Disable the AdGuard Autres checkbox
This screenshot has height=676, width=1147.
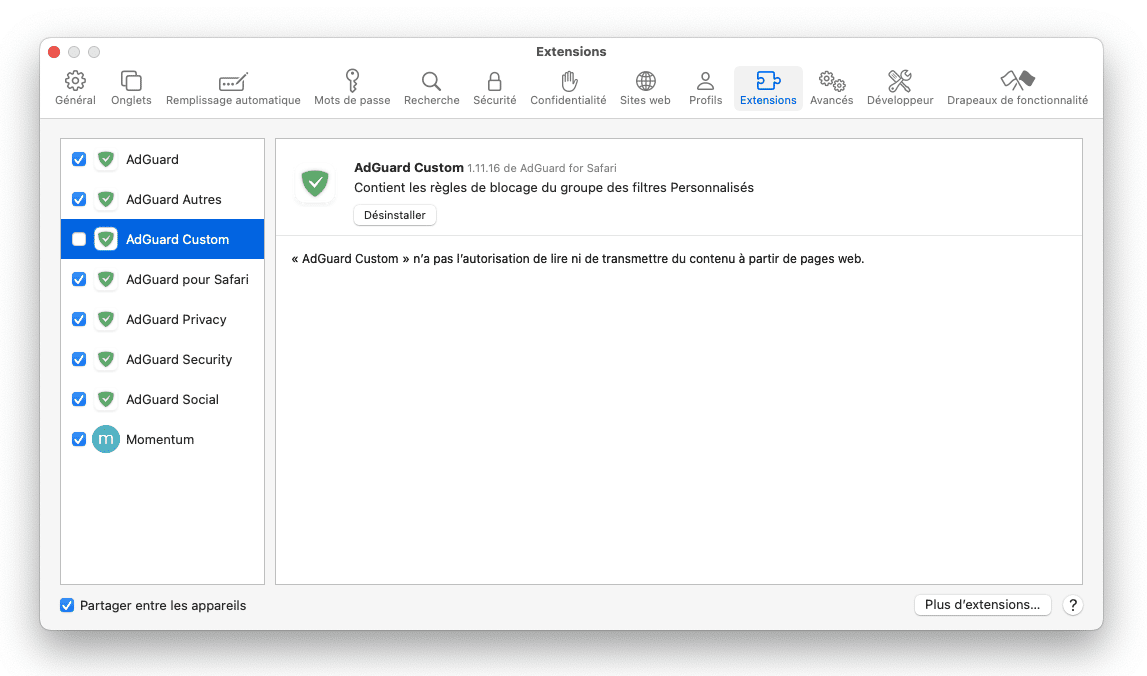click(x=79, y=199)
